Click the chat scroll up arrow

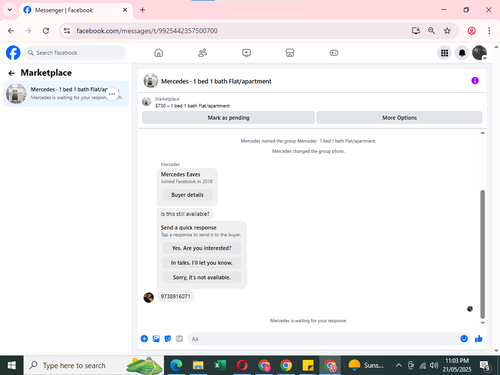482,133
